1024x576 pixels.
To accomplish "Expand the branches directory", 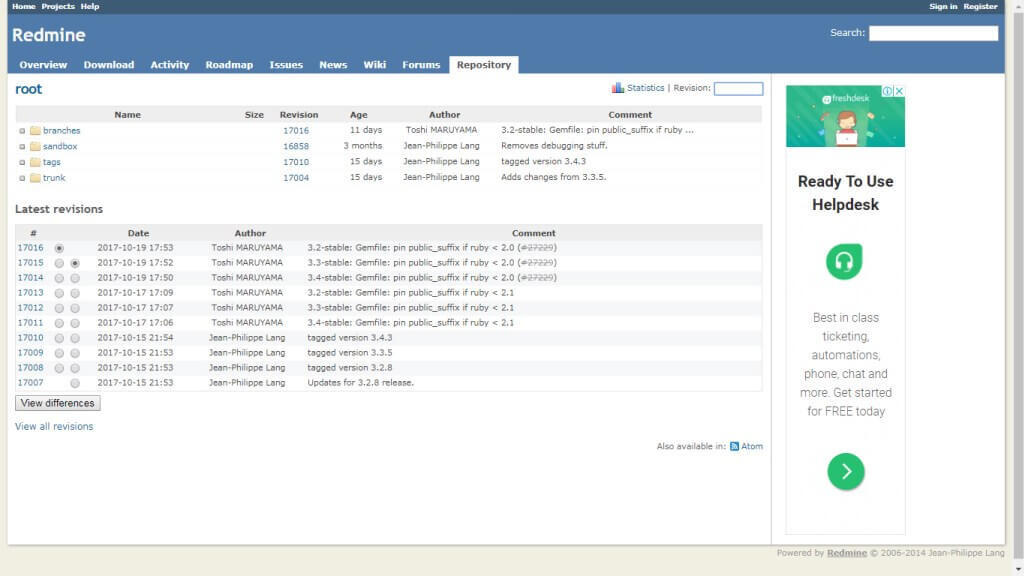I will pyautogui.click(x=22, y=131).
